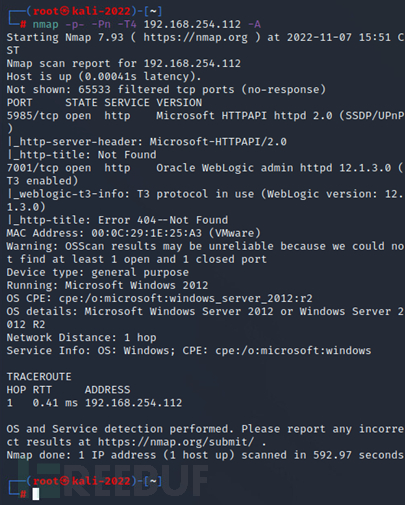Image resolution: width=405 pixels, height=505 pixels.
Task: Click the skull icon in top prompt
Action: (65, 11)
